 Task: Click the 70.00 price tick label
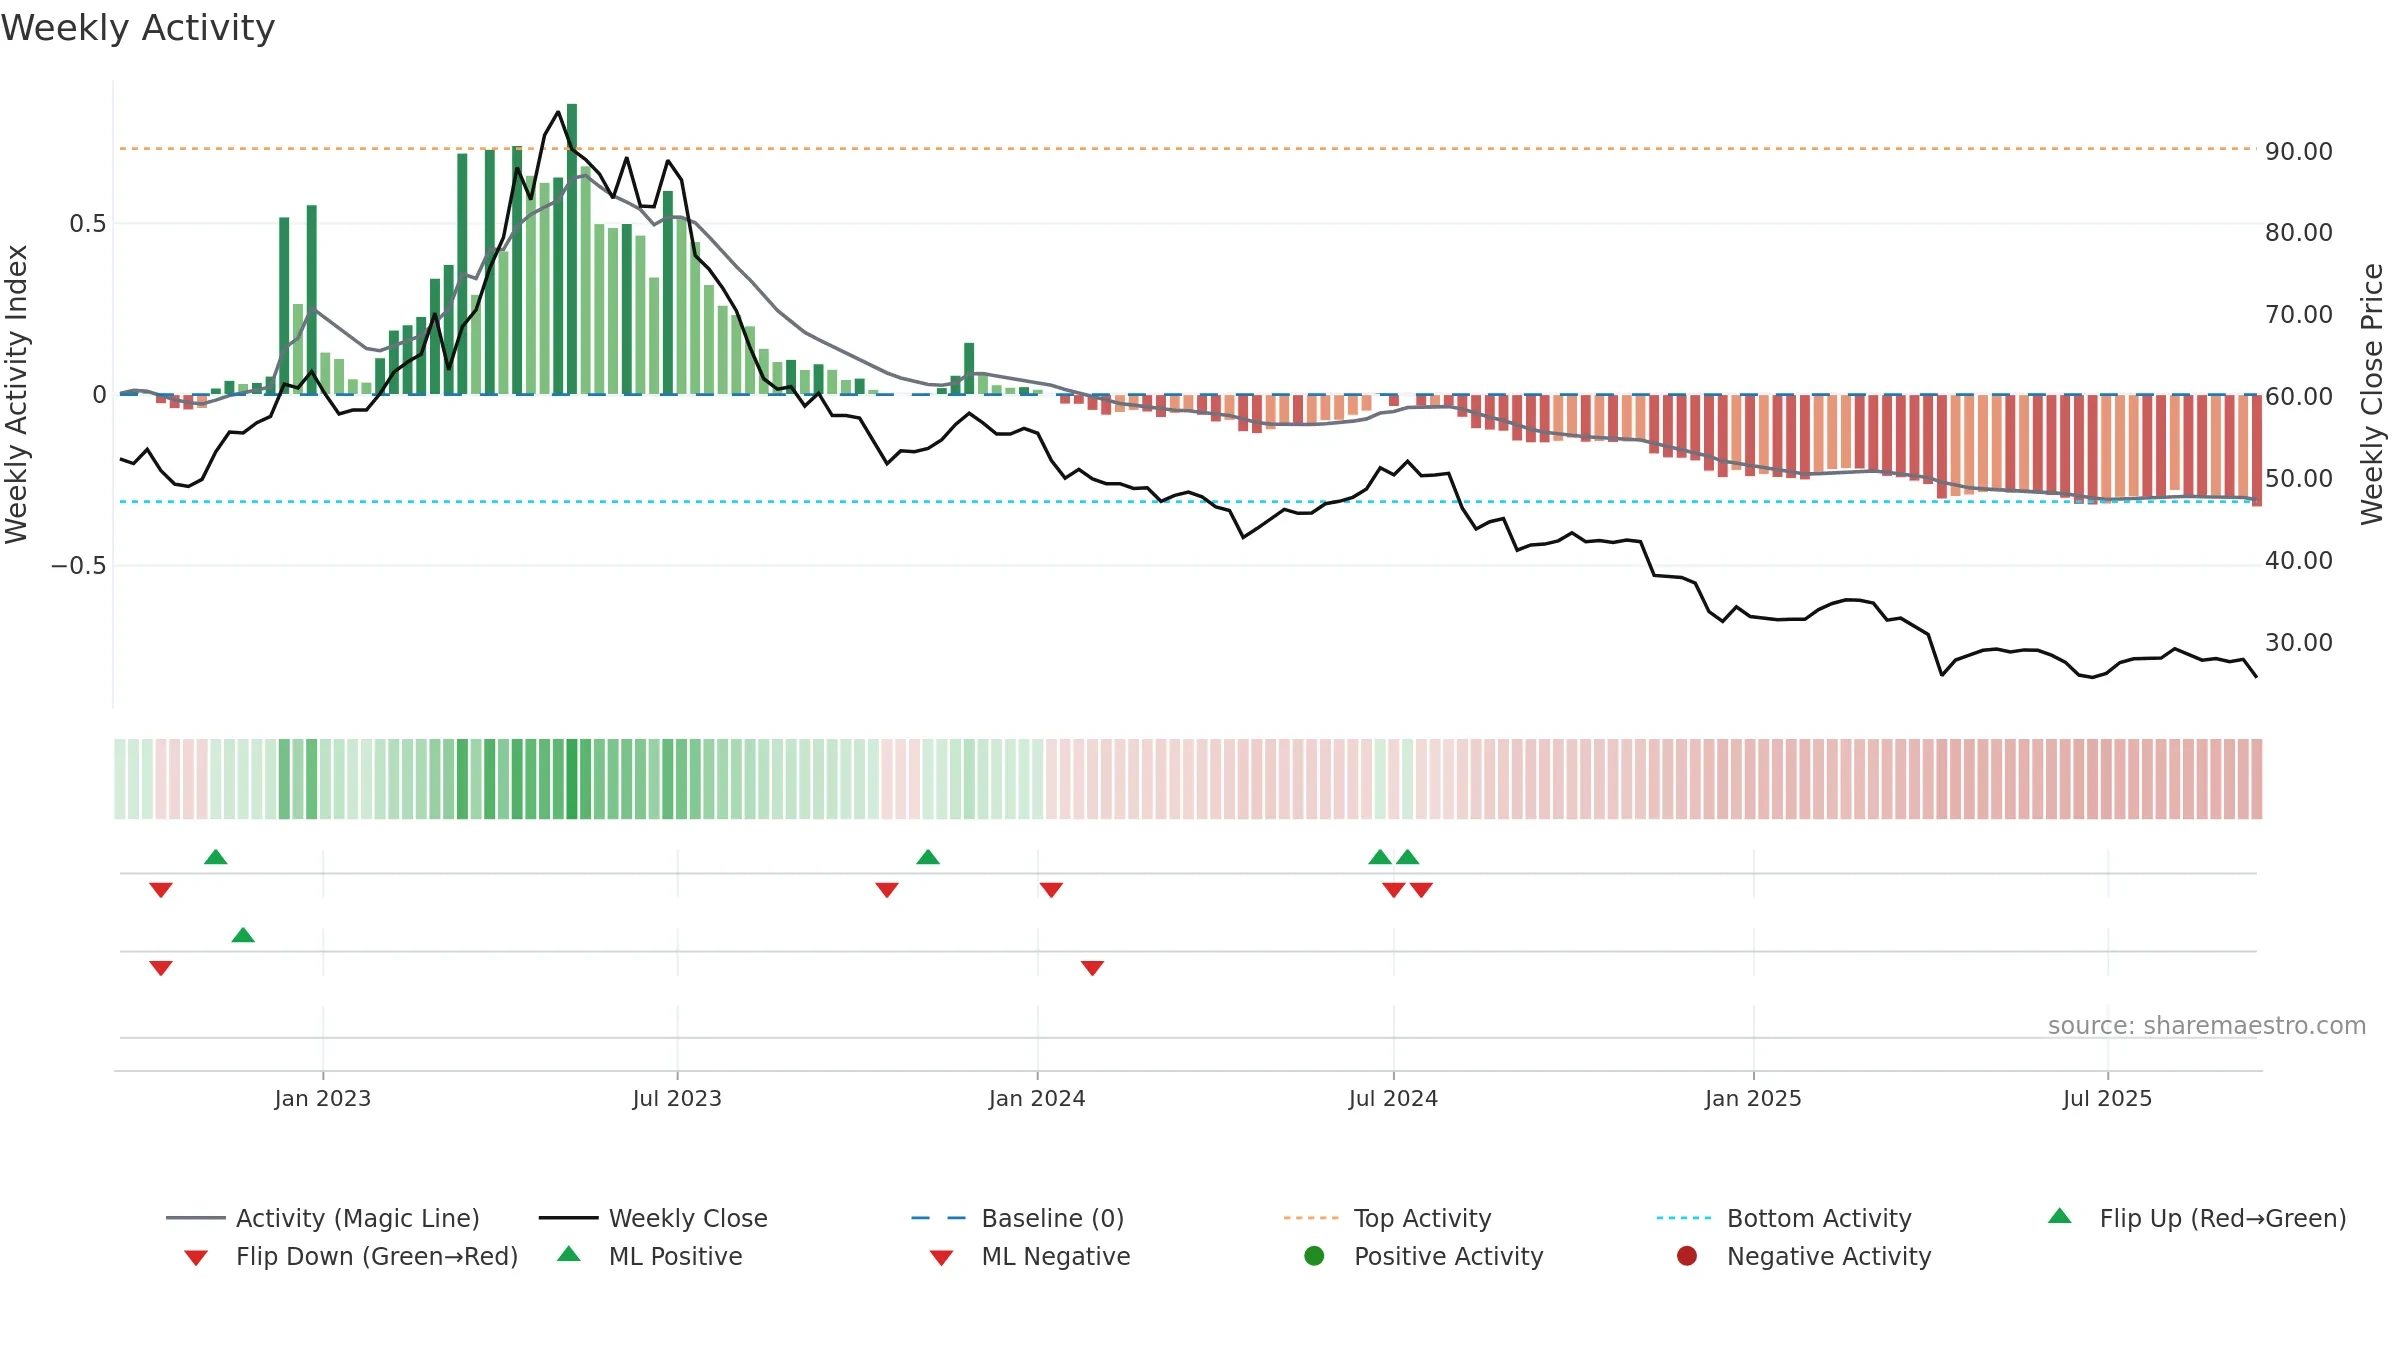2298,315
